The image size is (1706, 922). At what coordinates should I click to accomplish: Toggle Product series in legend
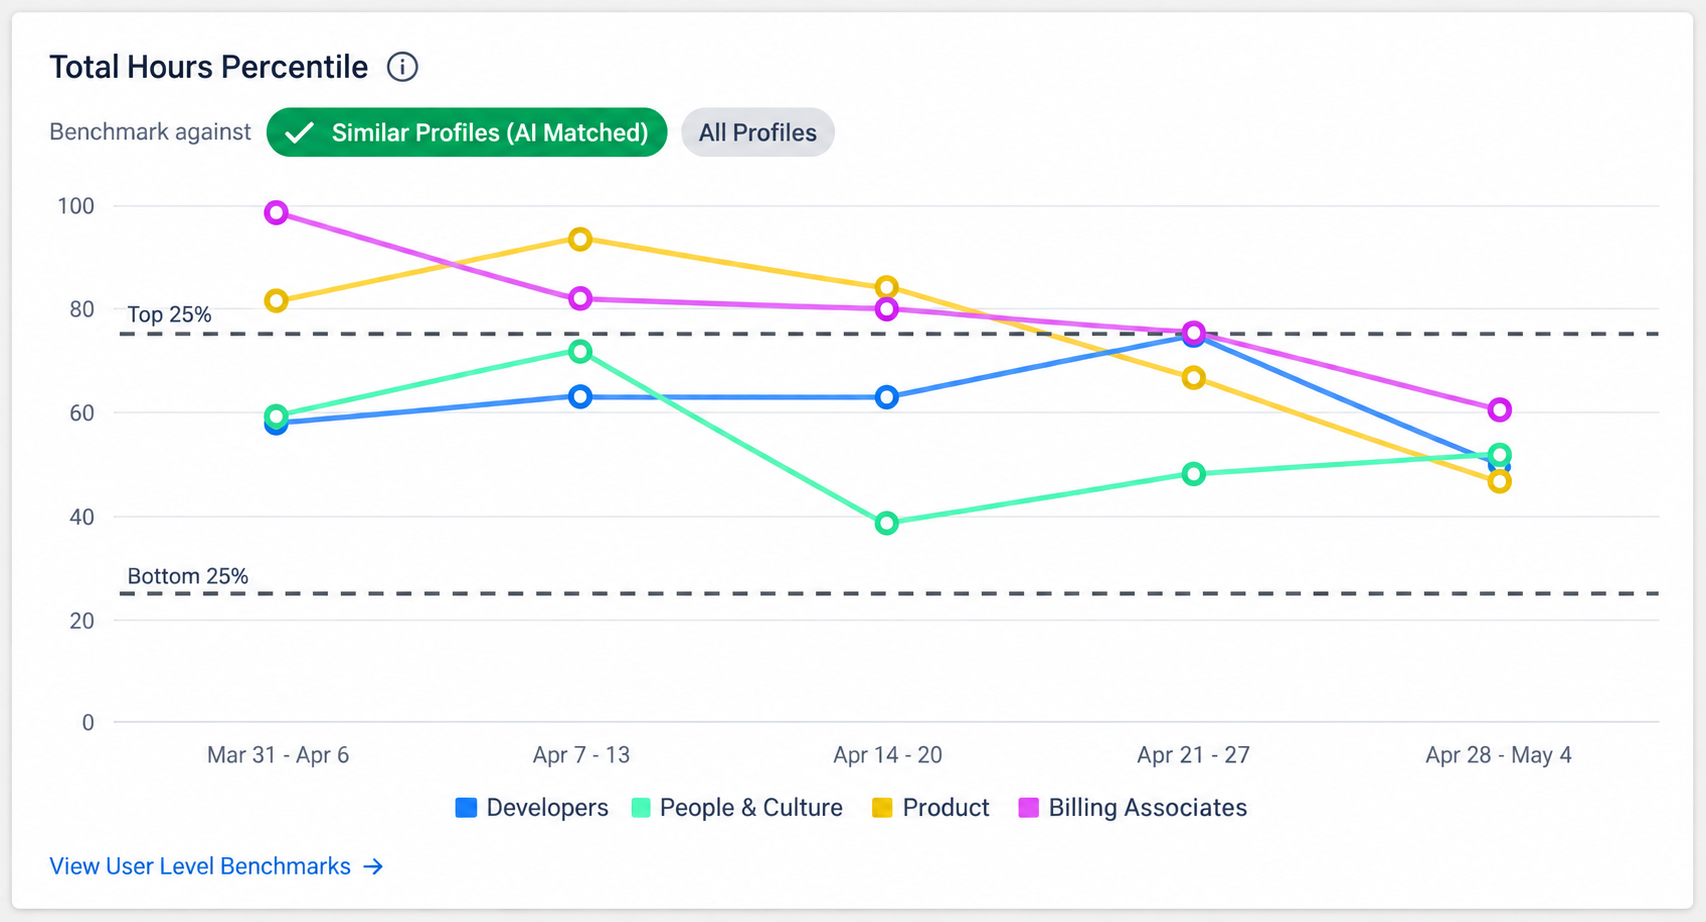tap(931, 808)
